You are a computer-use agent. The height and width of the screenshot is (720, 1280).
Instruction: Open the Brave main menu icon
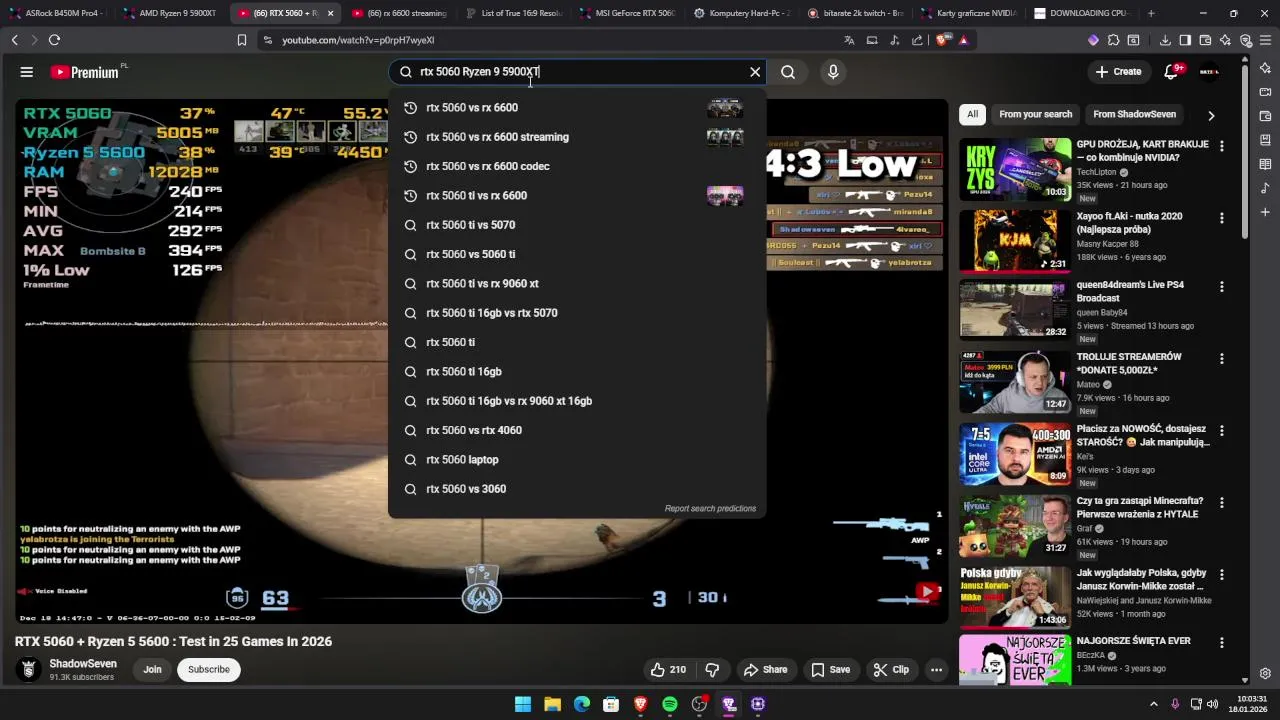click(x=1266, y=40)
